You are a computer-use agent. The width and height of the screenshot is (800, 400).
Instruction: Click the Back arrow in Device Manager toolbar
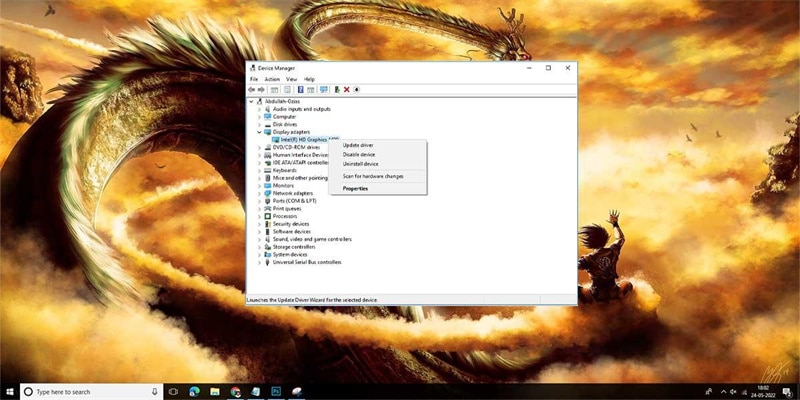click(x=252, y=89)
